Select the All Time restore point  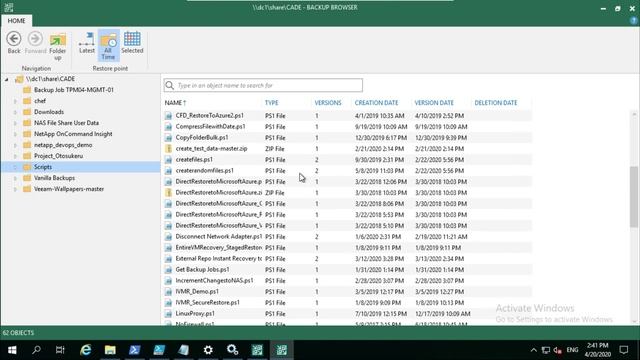point(108,45)
